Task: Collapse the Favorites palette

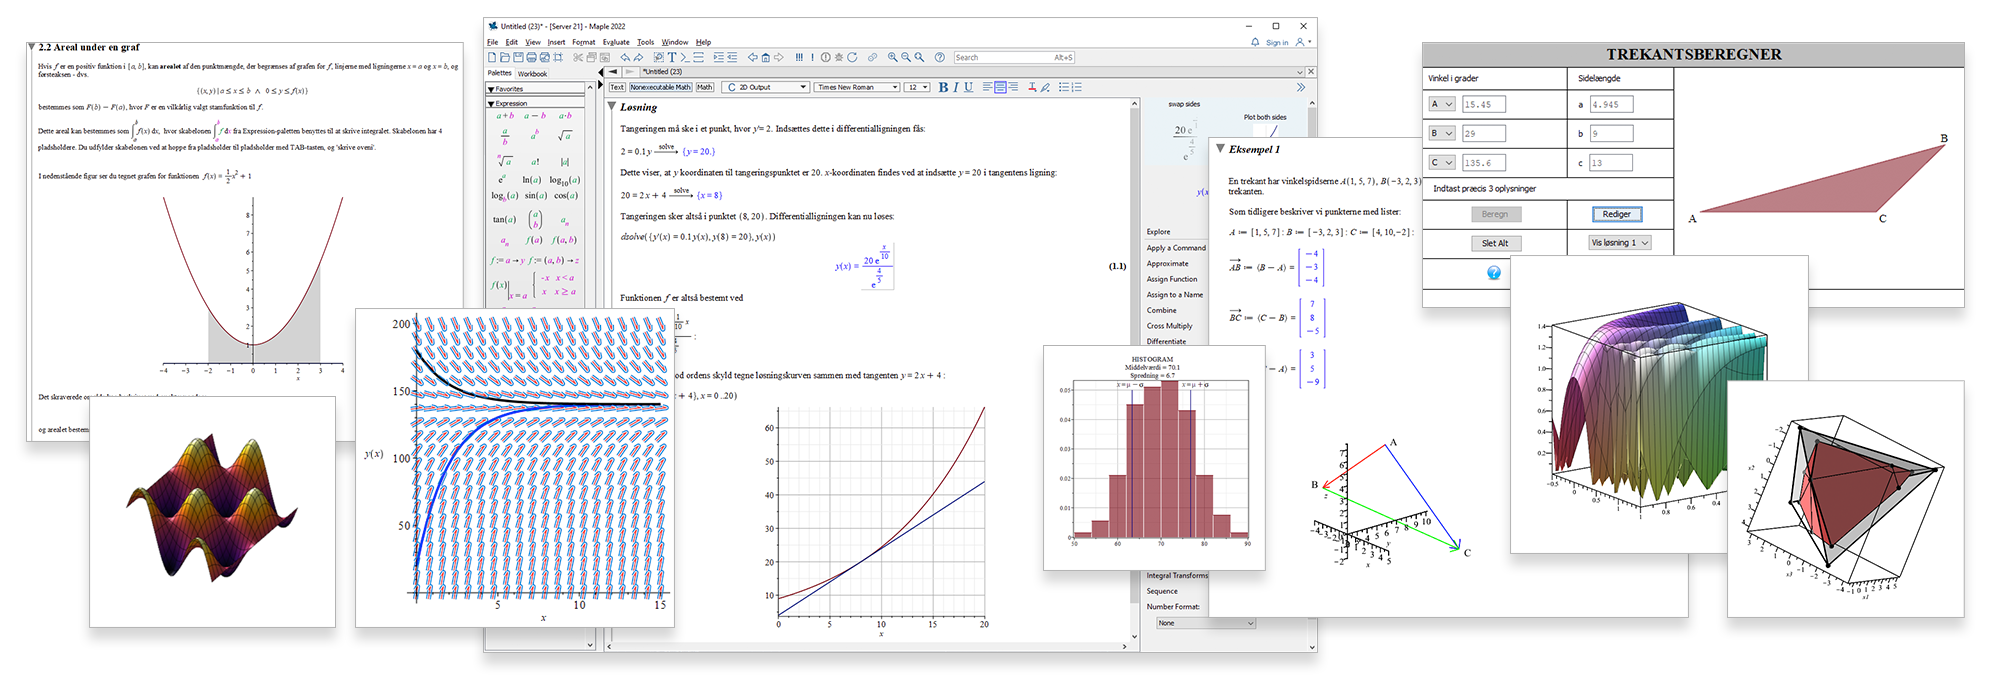Action: (491, 89)
